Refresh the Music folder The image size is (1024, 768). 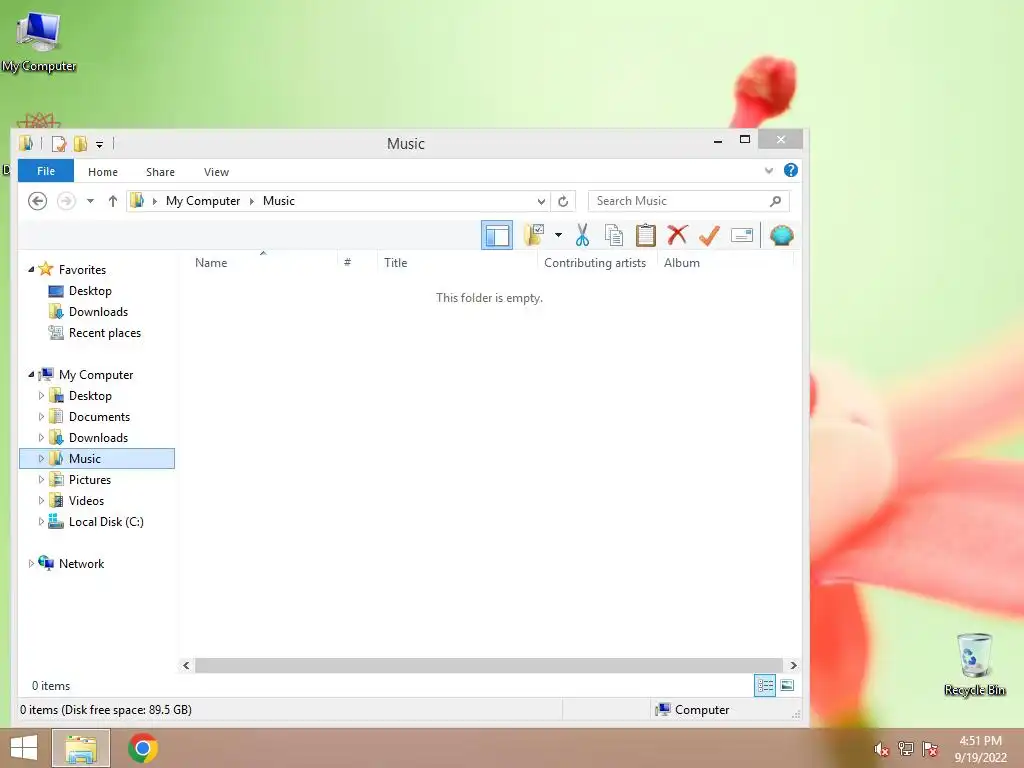click(563, 201)
